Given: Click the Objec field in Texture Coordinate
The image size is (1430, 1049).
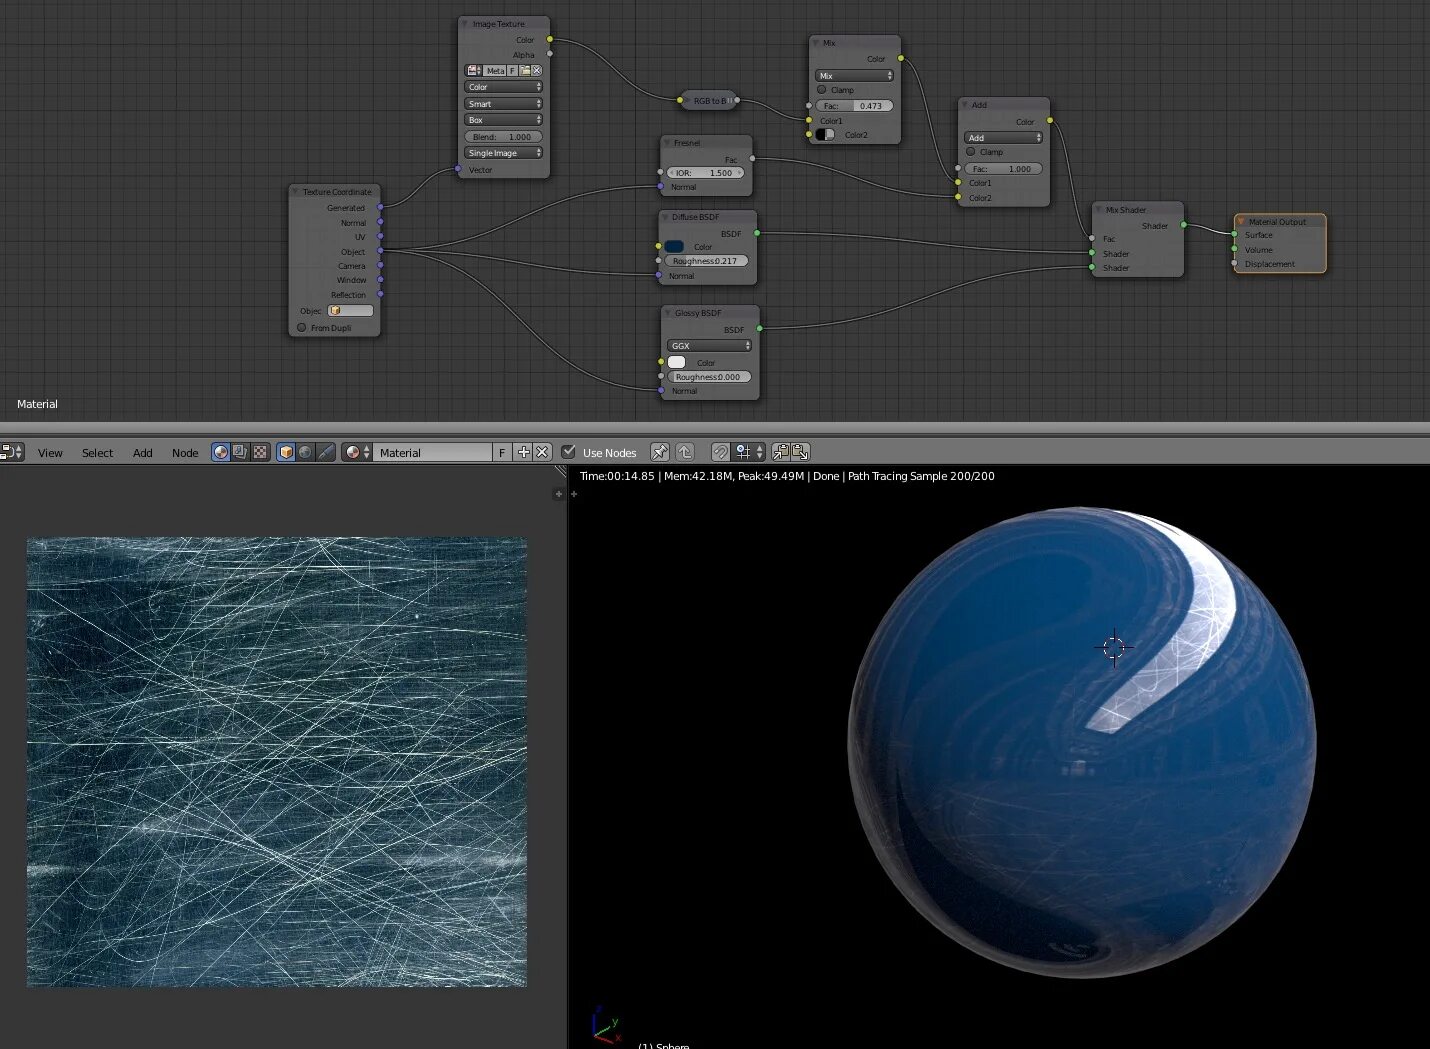Looking at the screenshot, I should [351, 311].
